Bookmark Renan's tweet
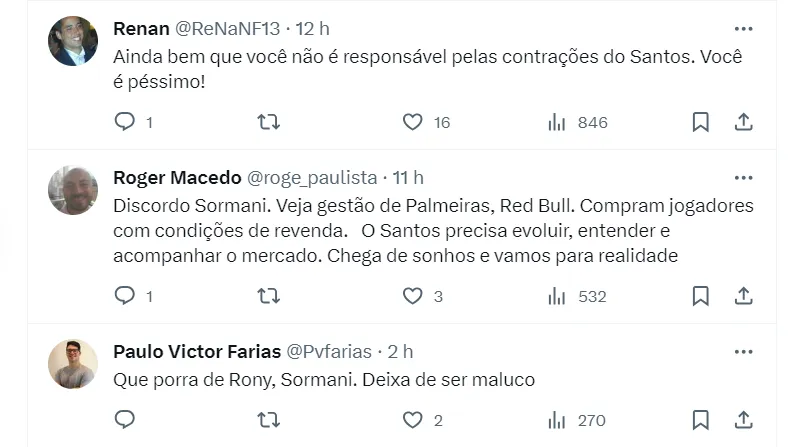789x447 pixels. pyautogui.click(x=701, y=122)
